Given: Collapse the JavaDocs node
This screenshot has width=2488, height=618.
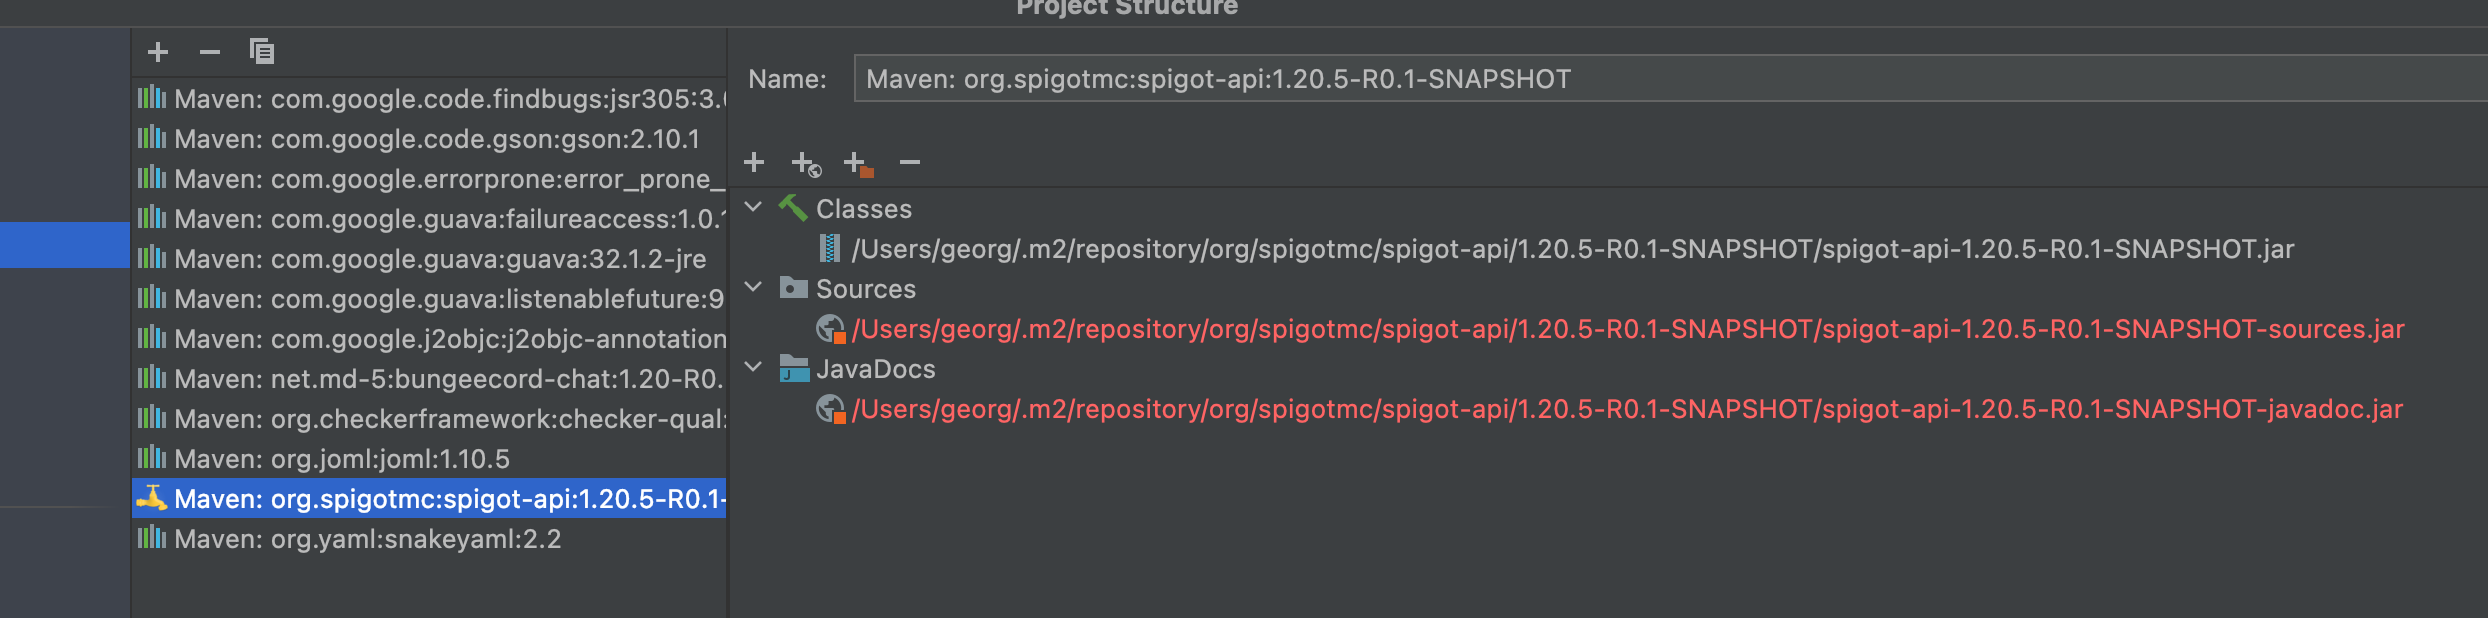Looking at the screenshot, I should pos(754,367).
